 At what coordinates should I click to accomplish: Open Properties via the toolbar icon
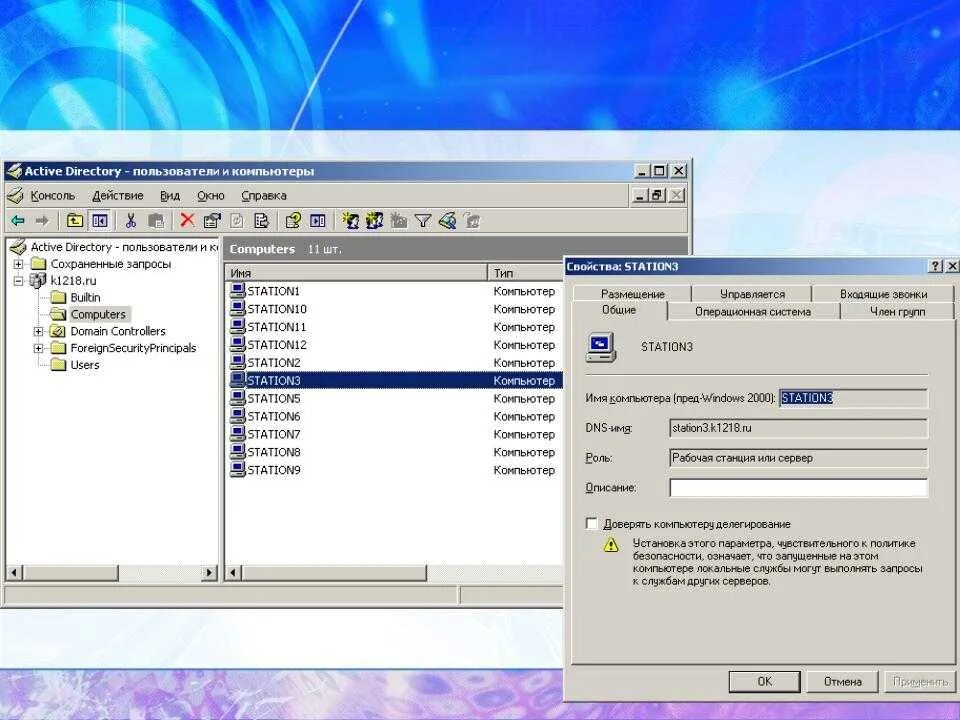pos(212,220)
